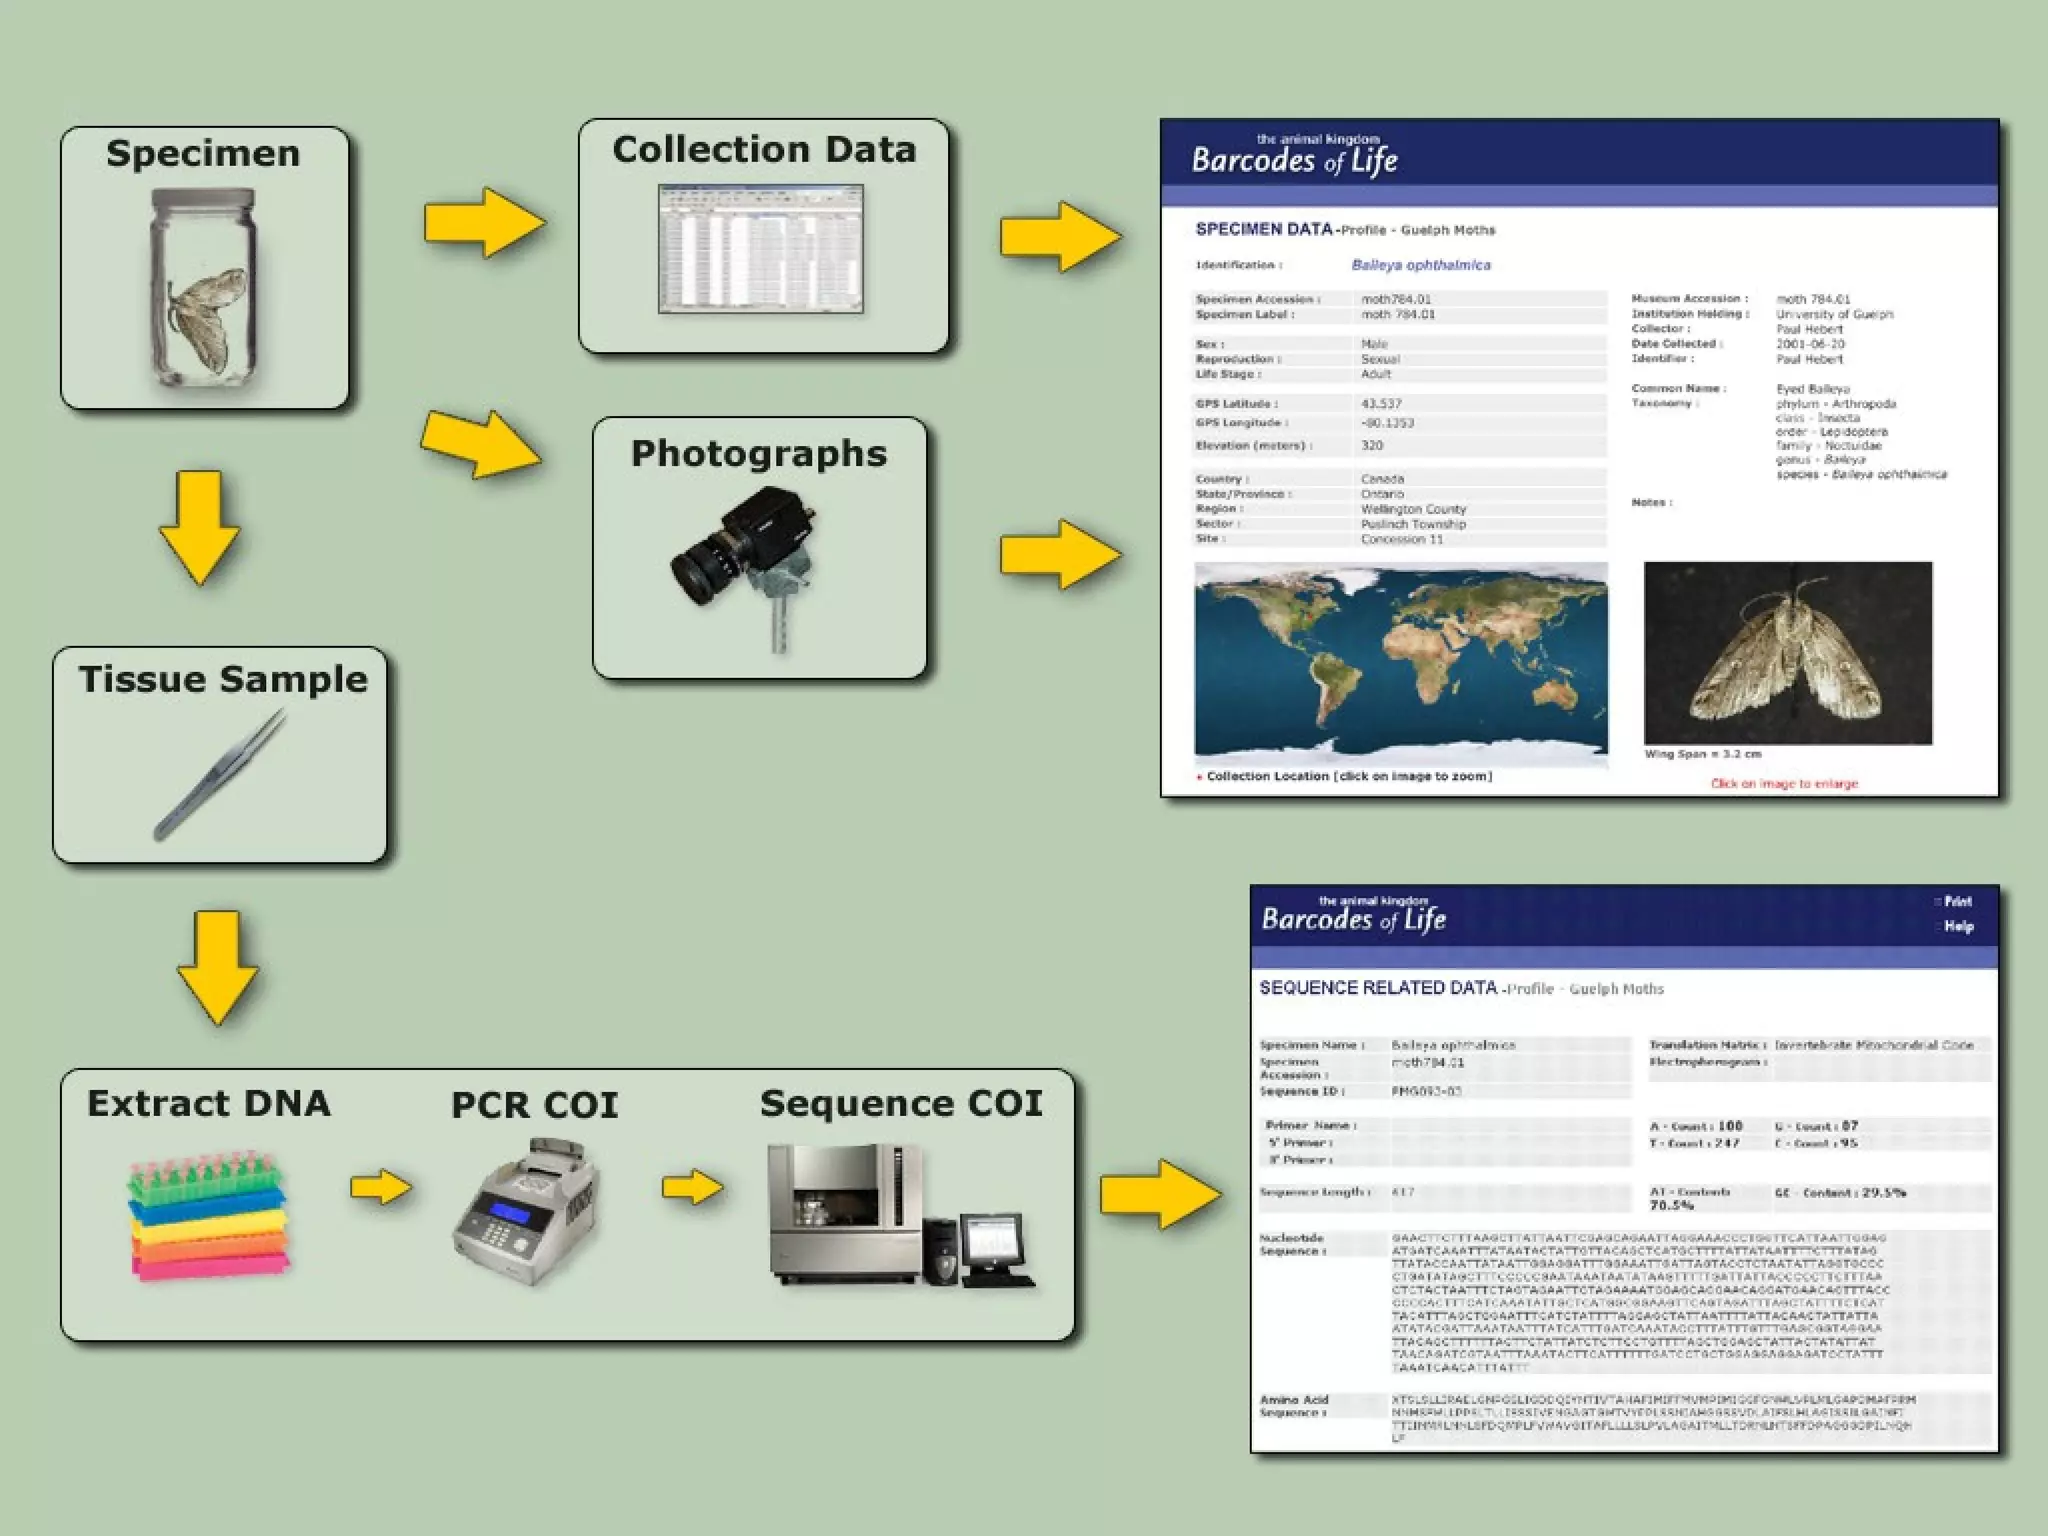This screenshot has height=1536, width=2048.
Task: Click the tweezers icon under Tissue Sample
Action: 220,775
